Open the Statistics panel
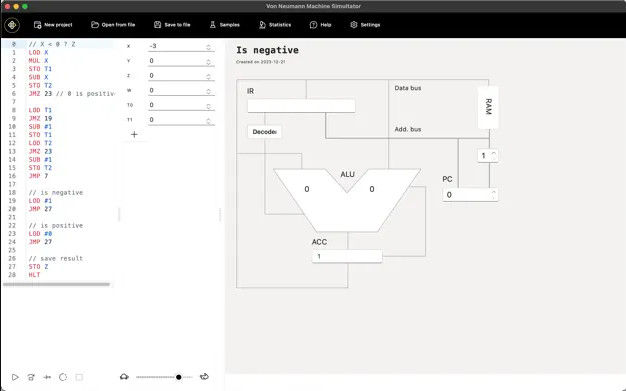This screenshot has width=626, height=391. [275, 25]
